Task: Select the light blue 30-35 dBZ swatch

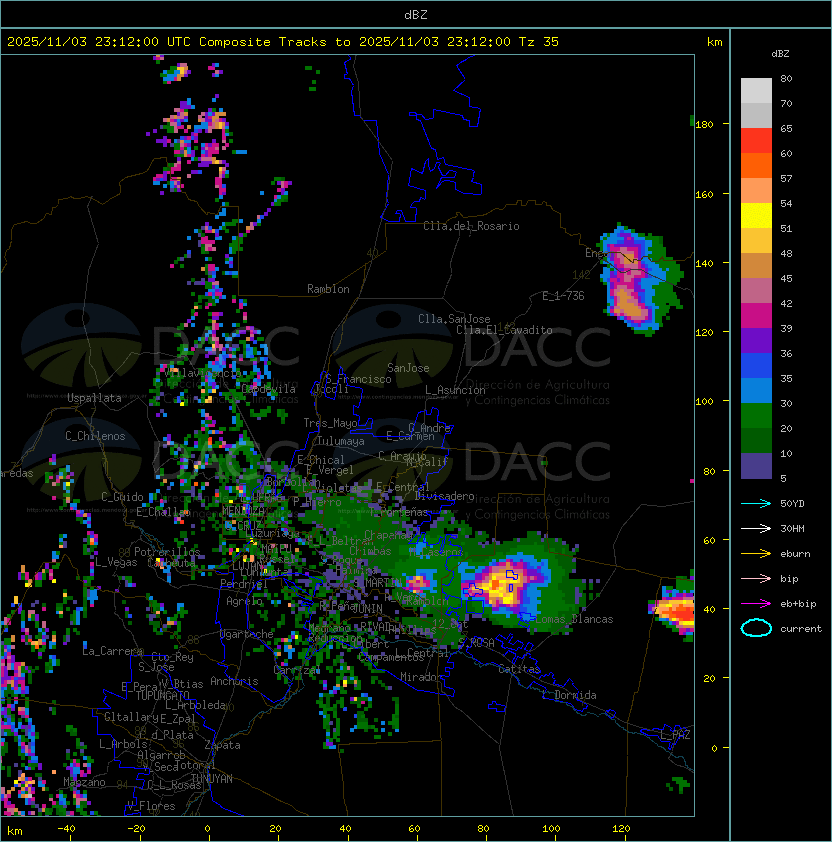Action: [x=756, y=390]
